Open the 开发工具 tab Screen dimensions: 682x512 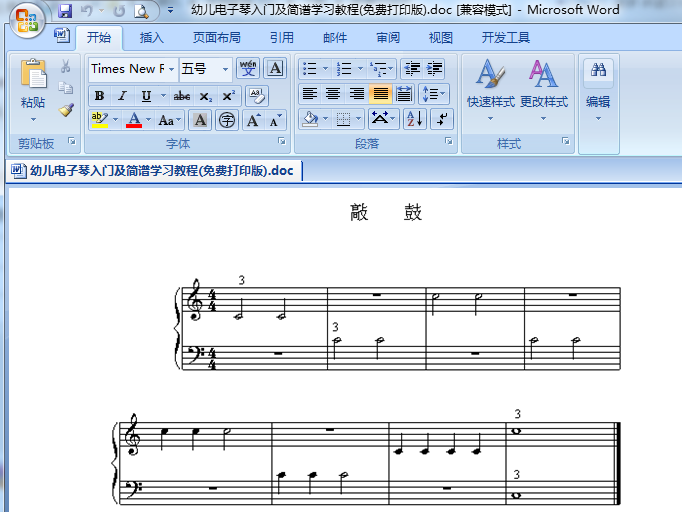pos(505,38)
